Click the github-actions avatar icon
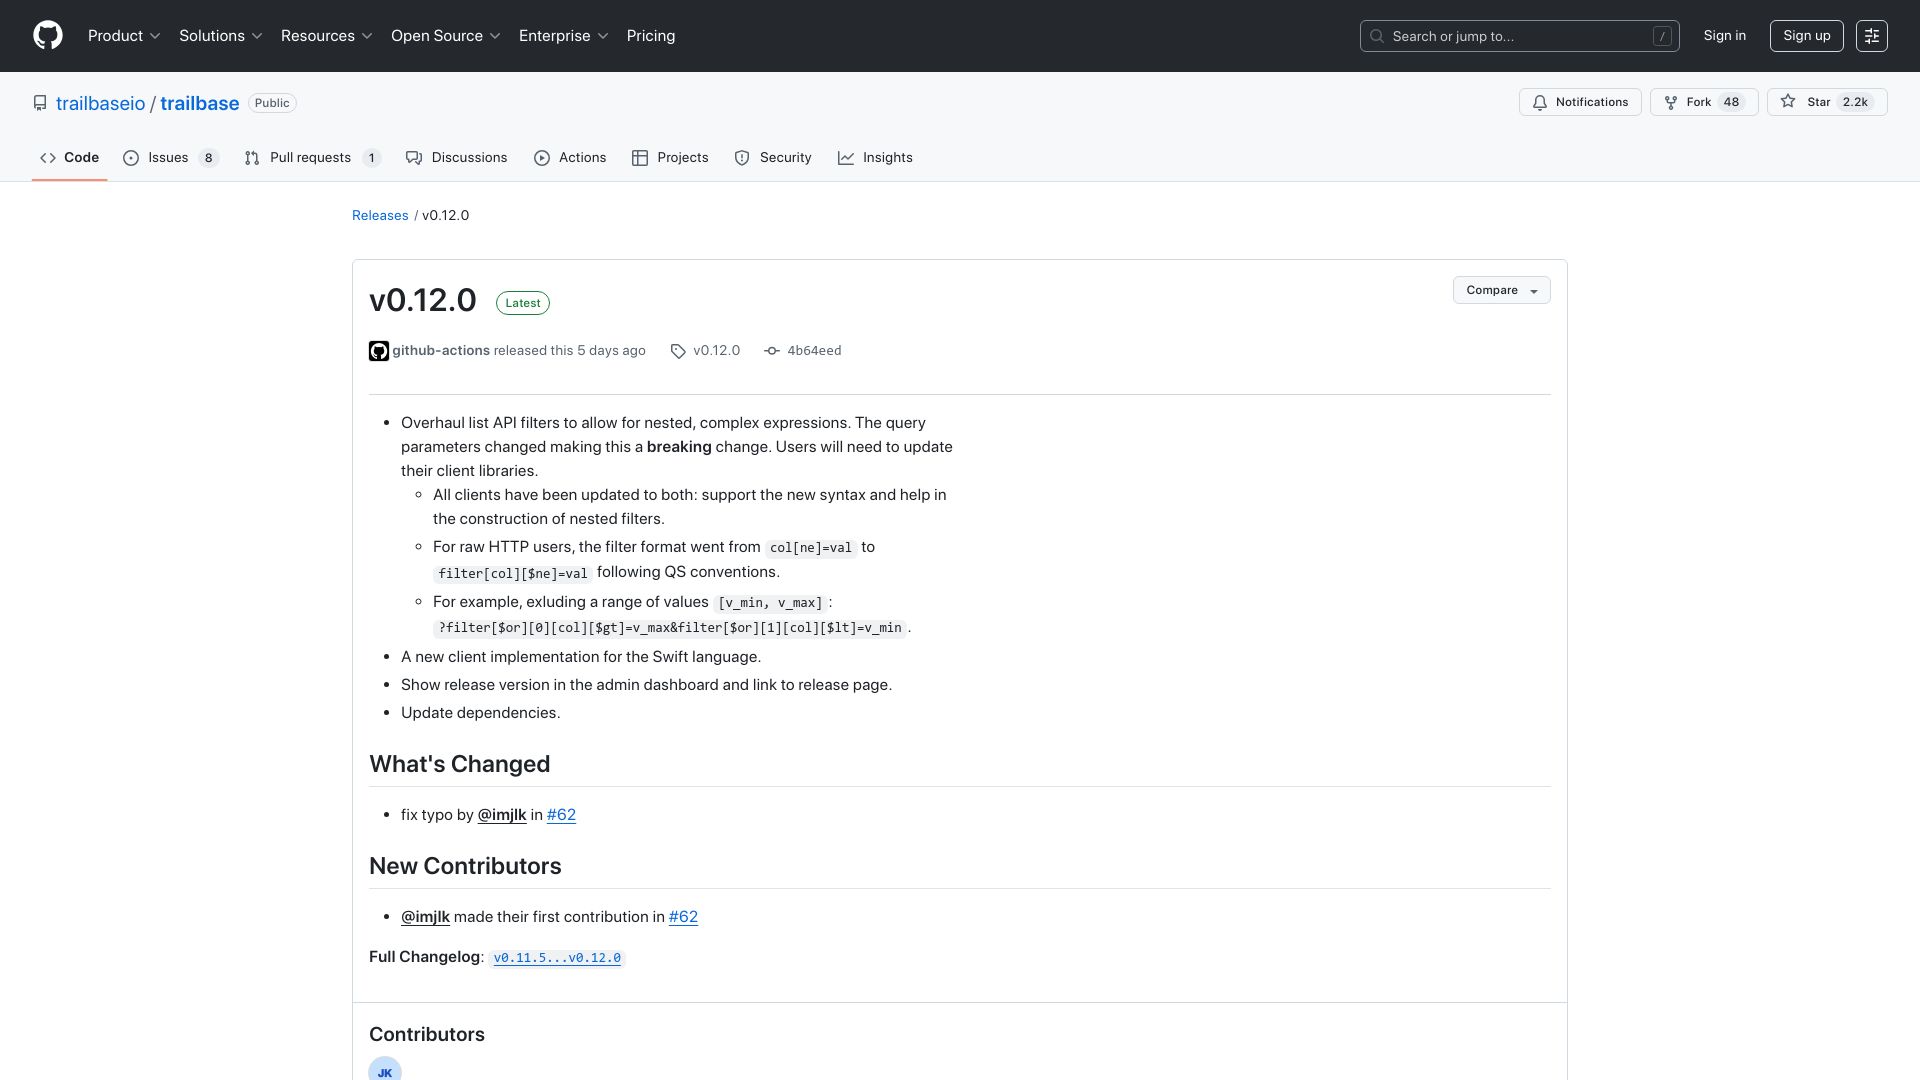 (379, 351)
